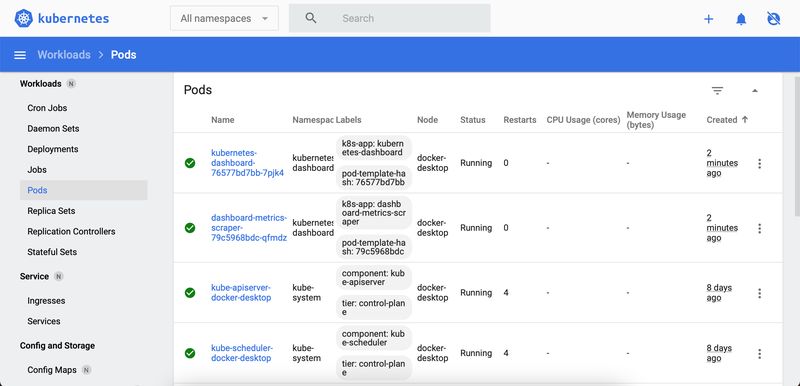
Task: Click tier: control-plane chip in kube-apiserver row
Action: (x=373, y=307)
